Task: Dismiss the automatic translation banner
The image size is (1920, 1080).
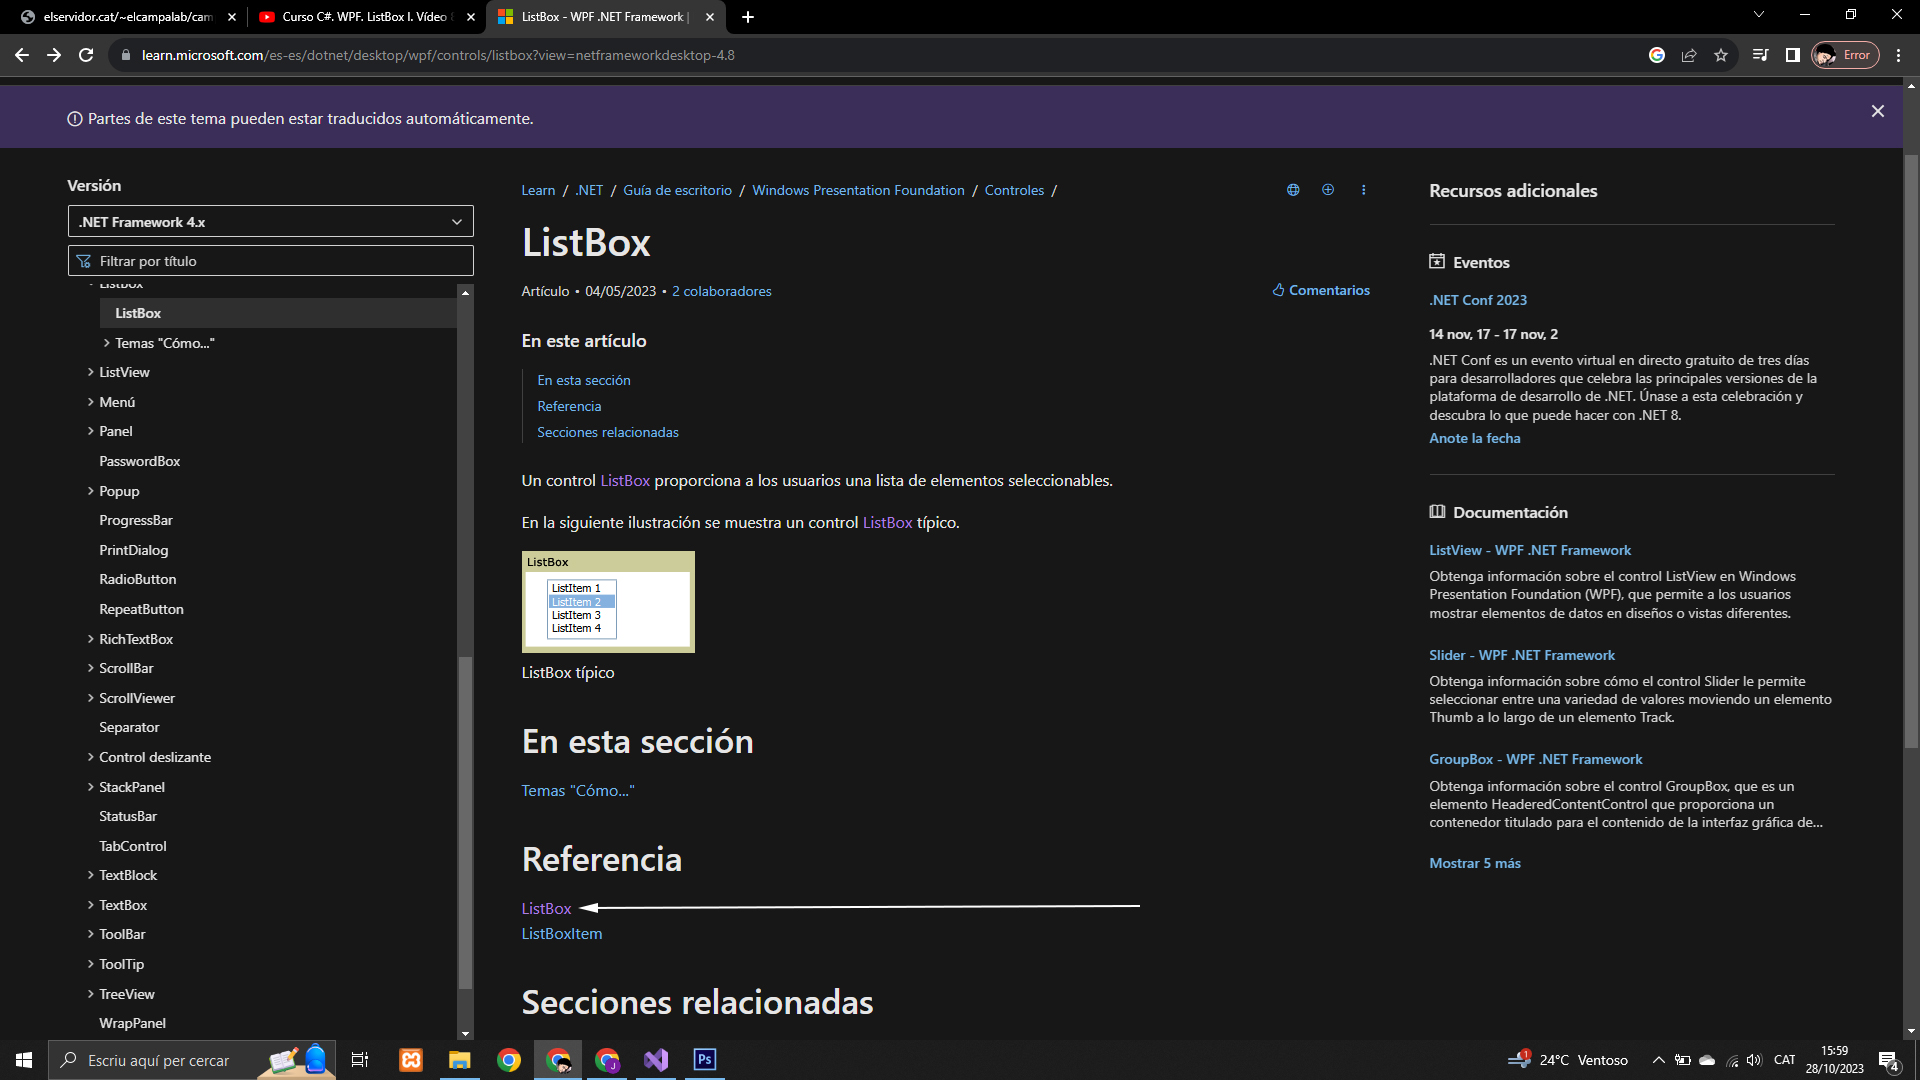Action: [1877, 111]
